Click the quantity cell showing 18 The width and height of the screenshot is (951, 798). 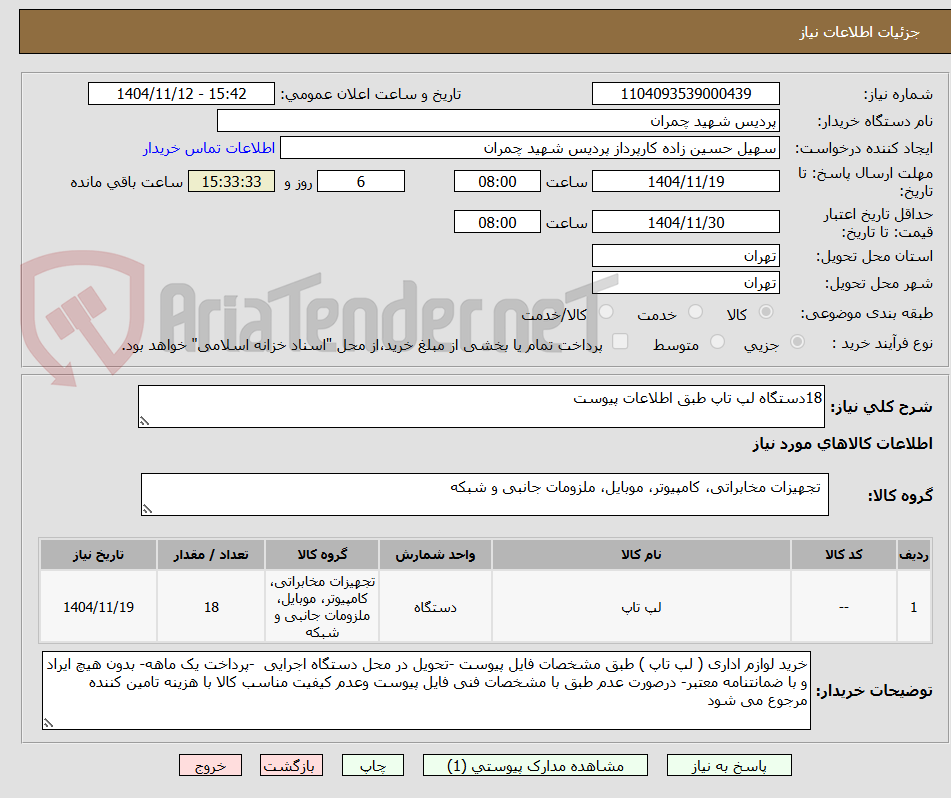(211, 607)
